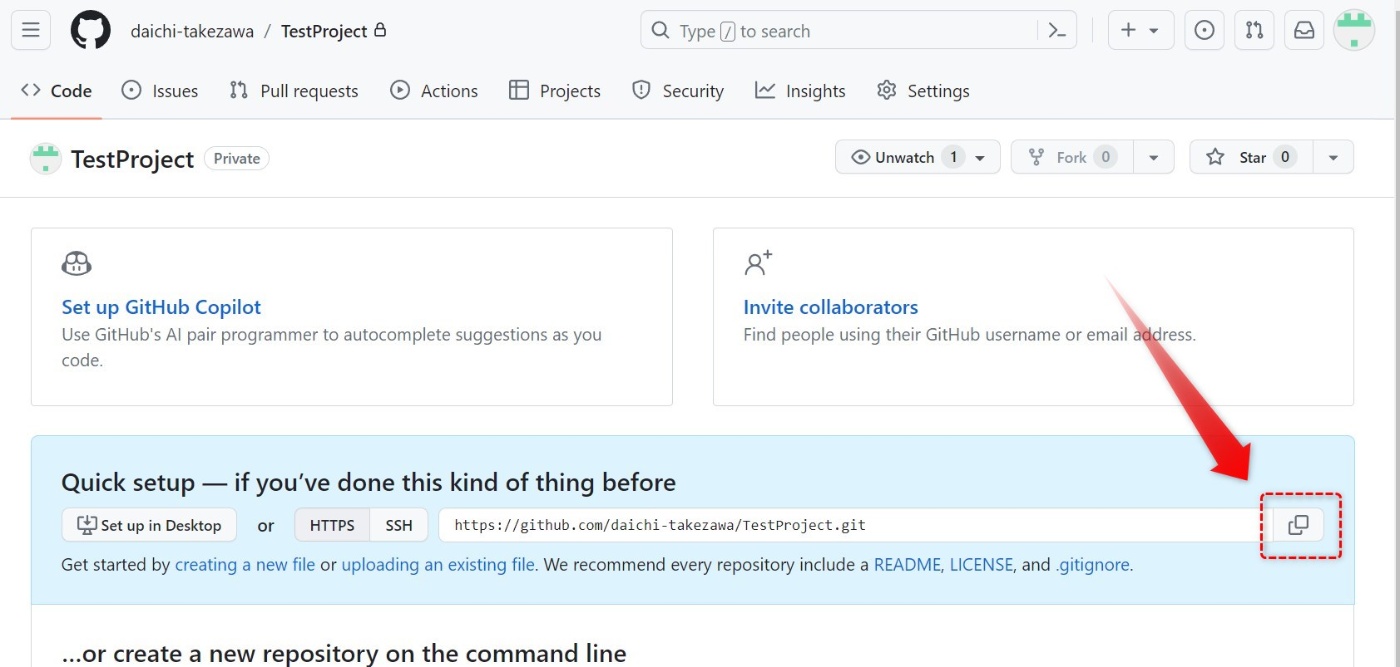The width and height of the screenshot is (1400, 667).
Task: Switch to the Projects tab
Action: pos(555,91)
